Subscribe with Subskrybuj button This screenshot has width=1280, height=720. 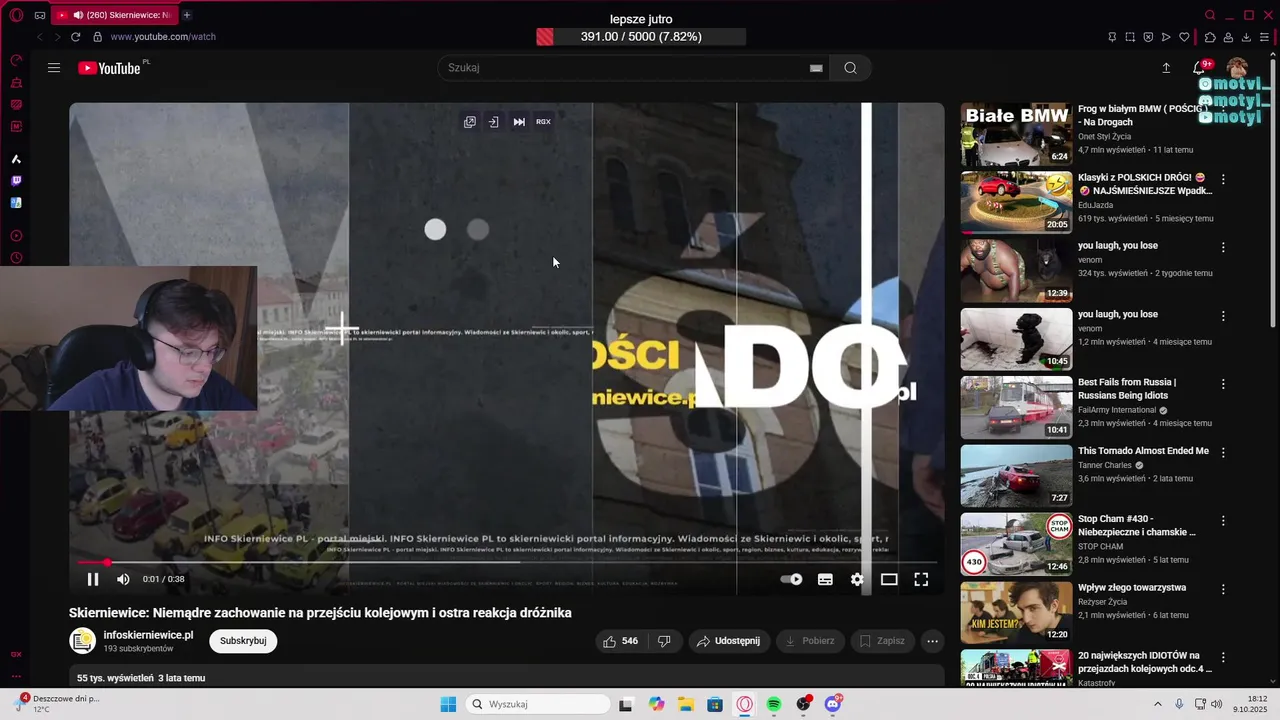click(243, 641)
